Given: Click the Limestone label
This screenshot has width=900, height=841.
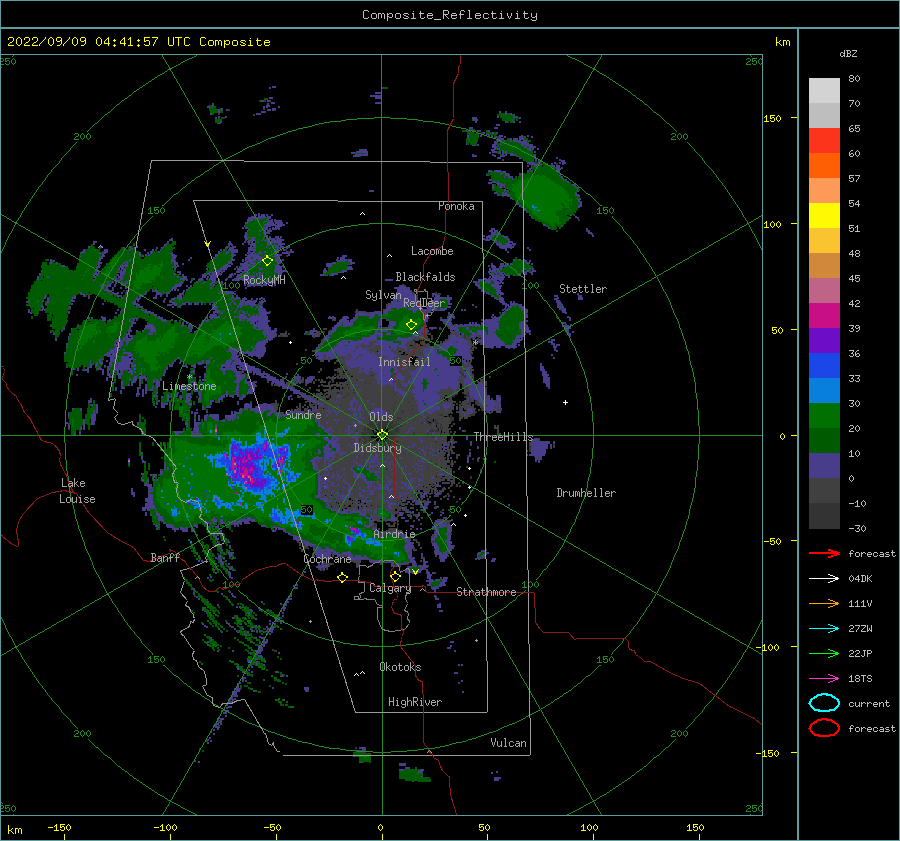Looking at the screenshot, I should pyautogui.click(x=189, y=386).
